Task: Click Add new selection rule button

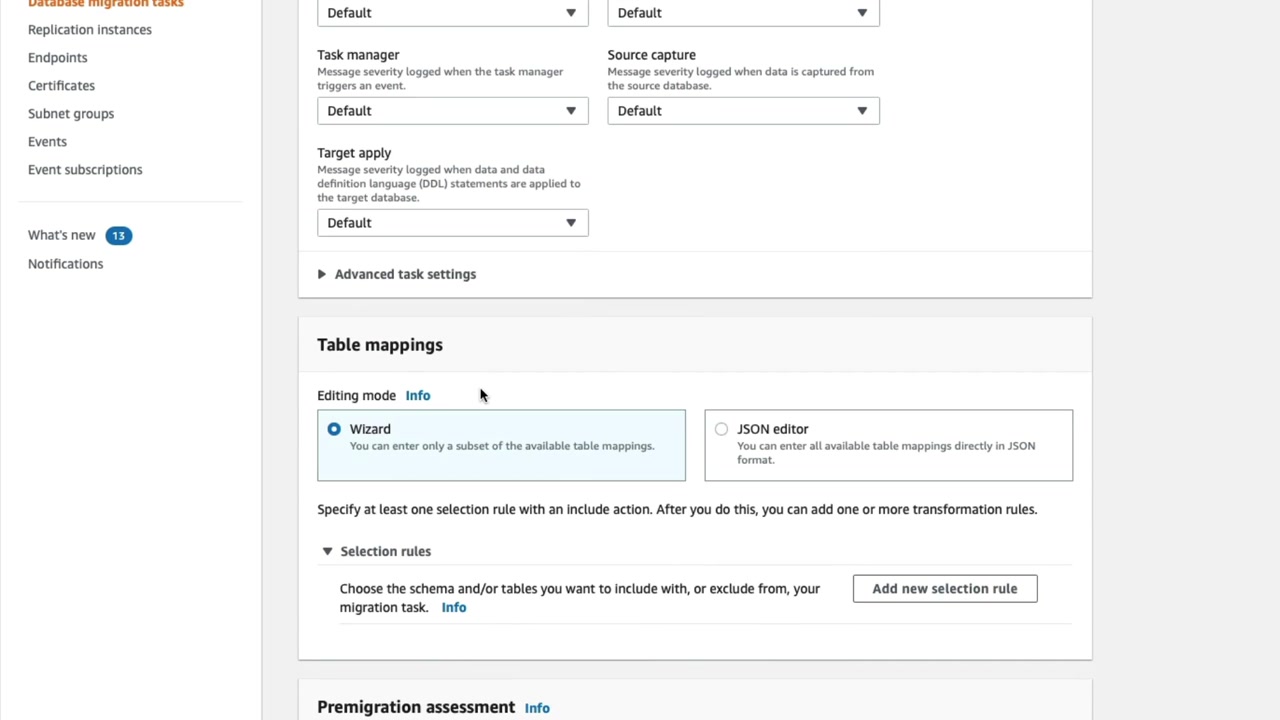Action: pyautogui.click(x=944, y=589)
